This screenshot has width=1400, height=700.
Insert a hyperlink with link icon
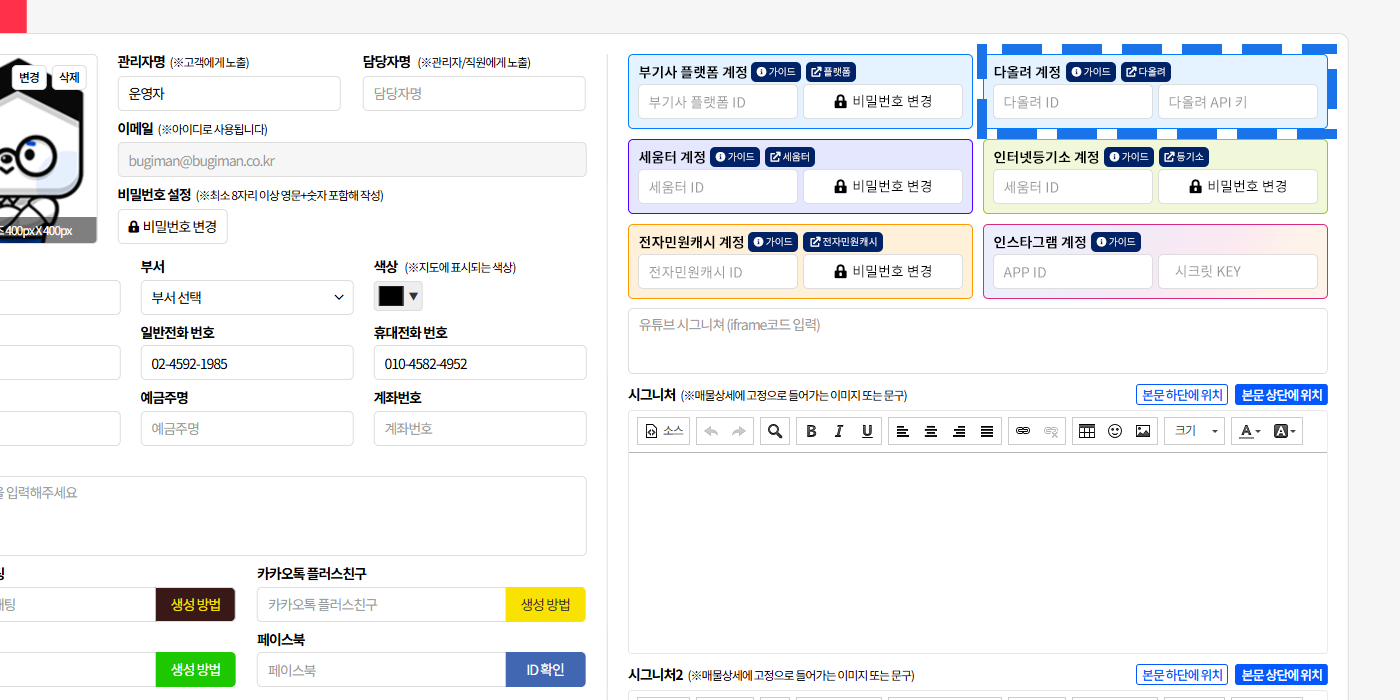(1022, 431)
